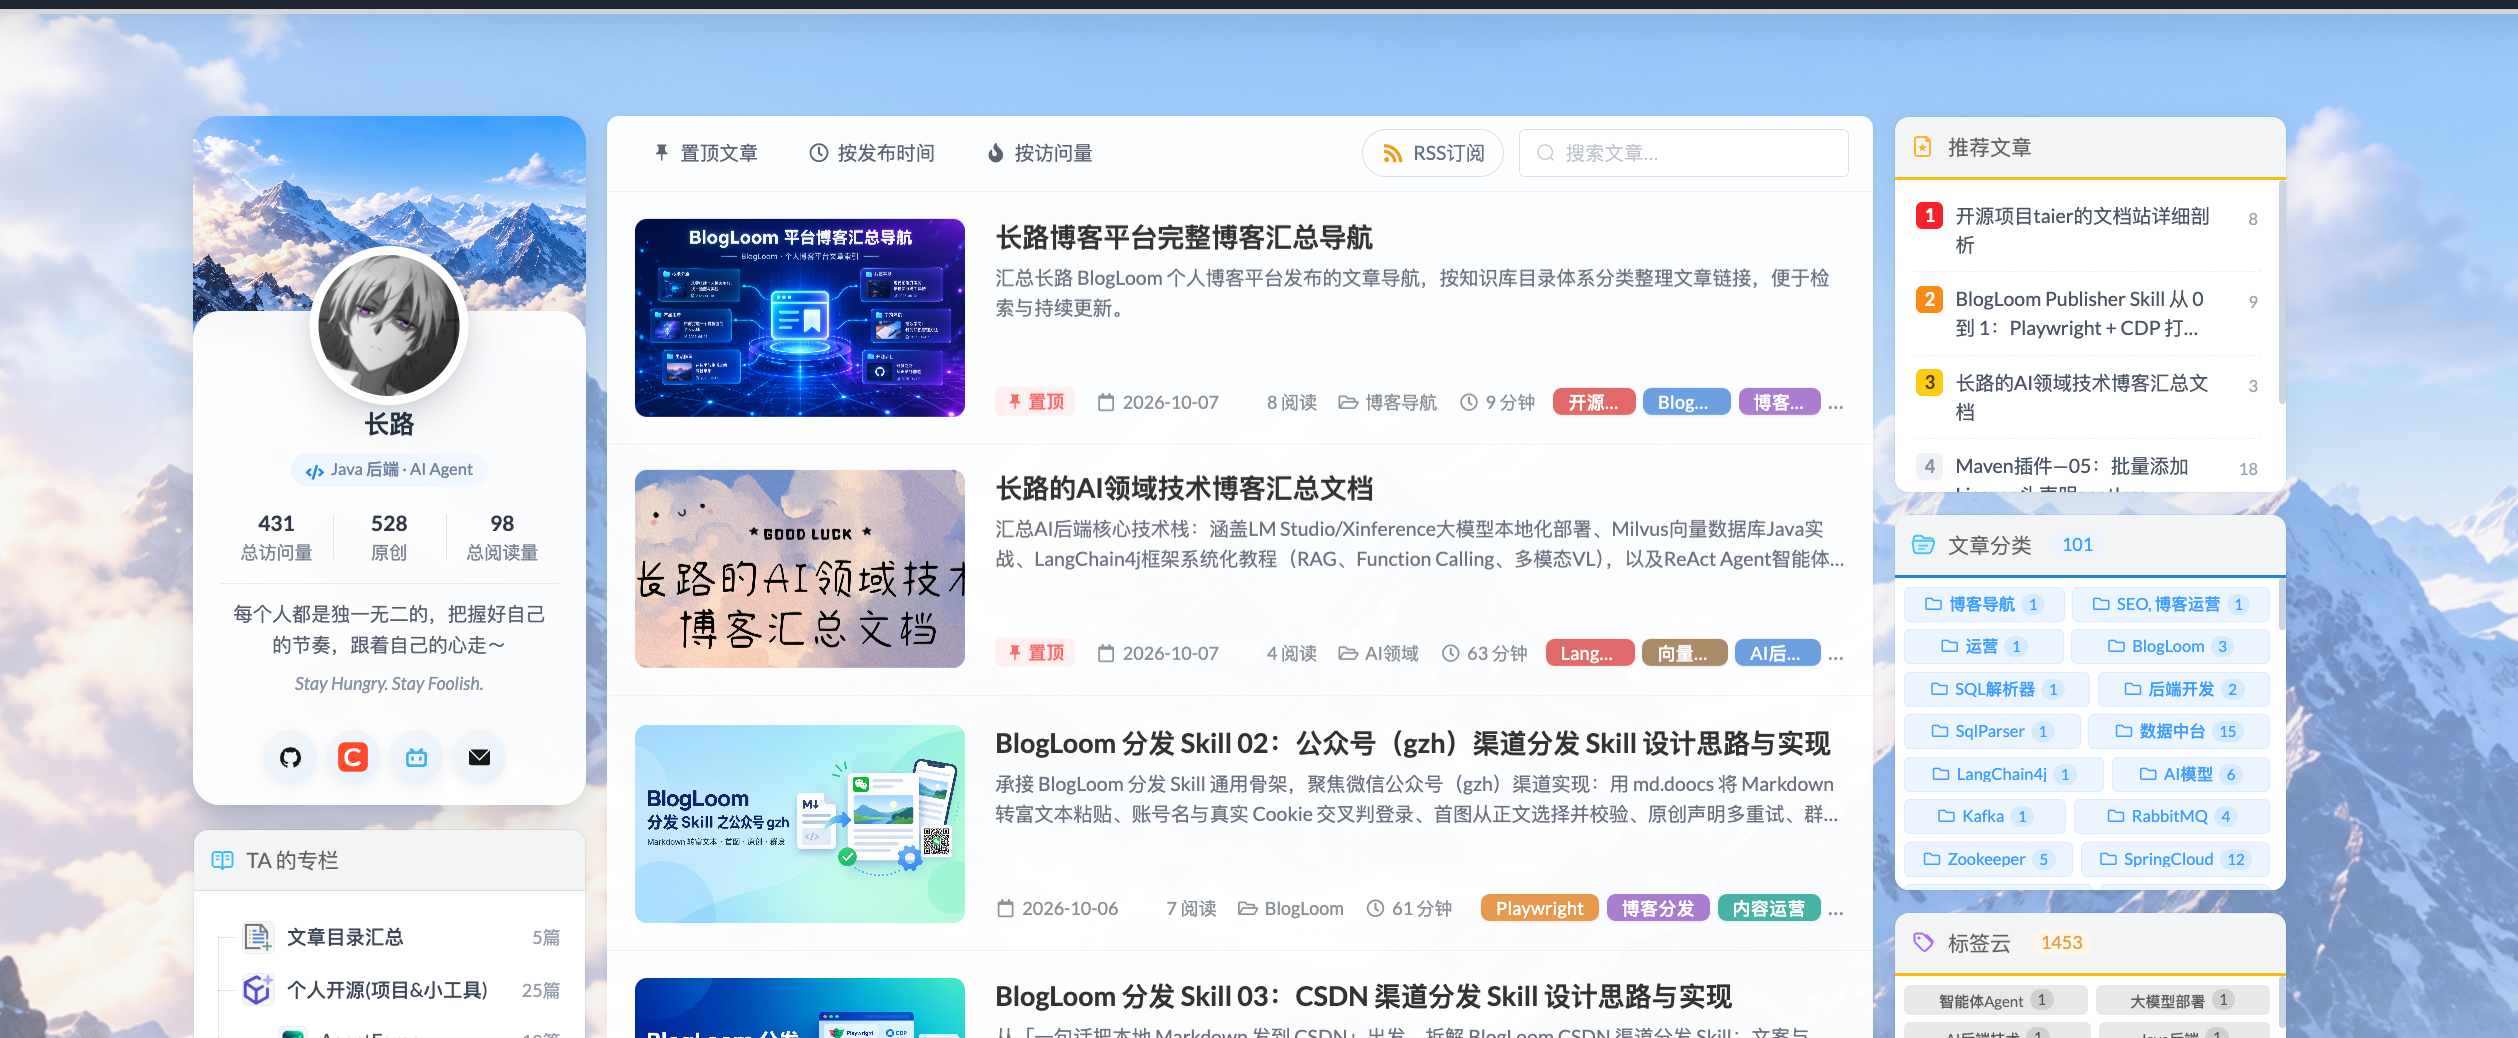
Task: Focus the 搜索文章 search field
Action: pyautogui.click(x=1684, y=153)
